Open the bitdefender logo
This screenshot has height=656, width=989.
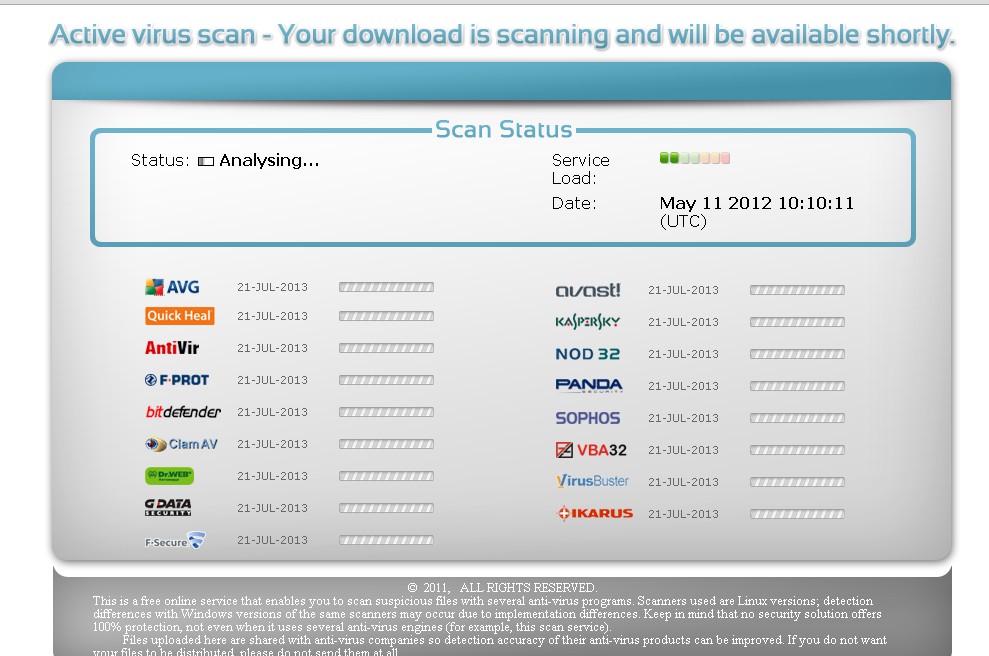pos(183,412)
